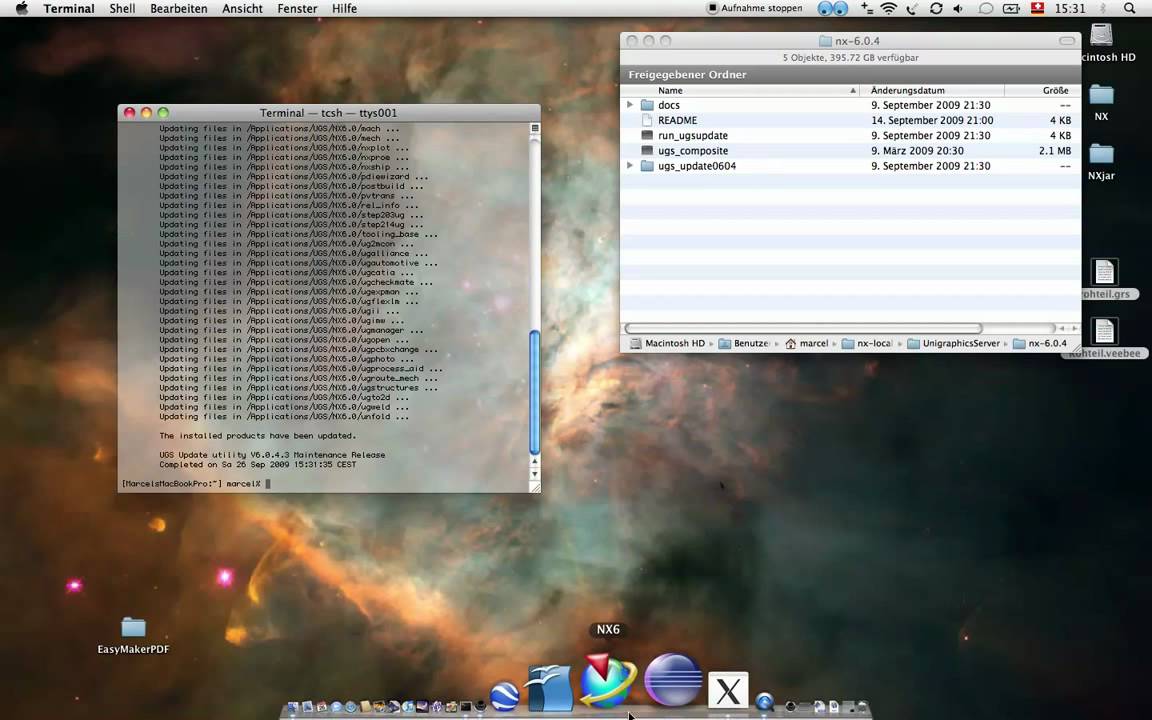
Task: Click the Finder toolbar toggle pill button
Action: point(1067,41)
